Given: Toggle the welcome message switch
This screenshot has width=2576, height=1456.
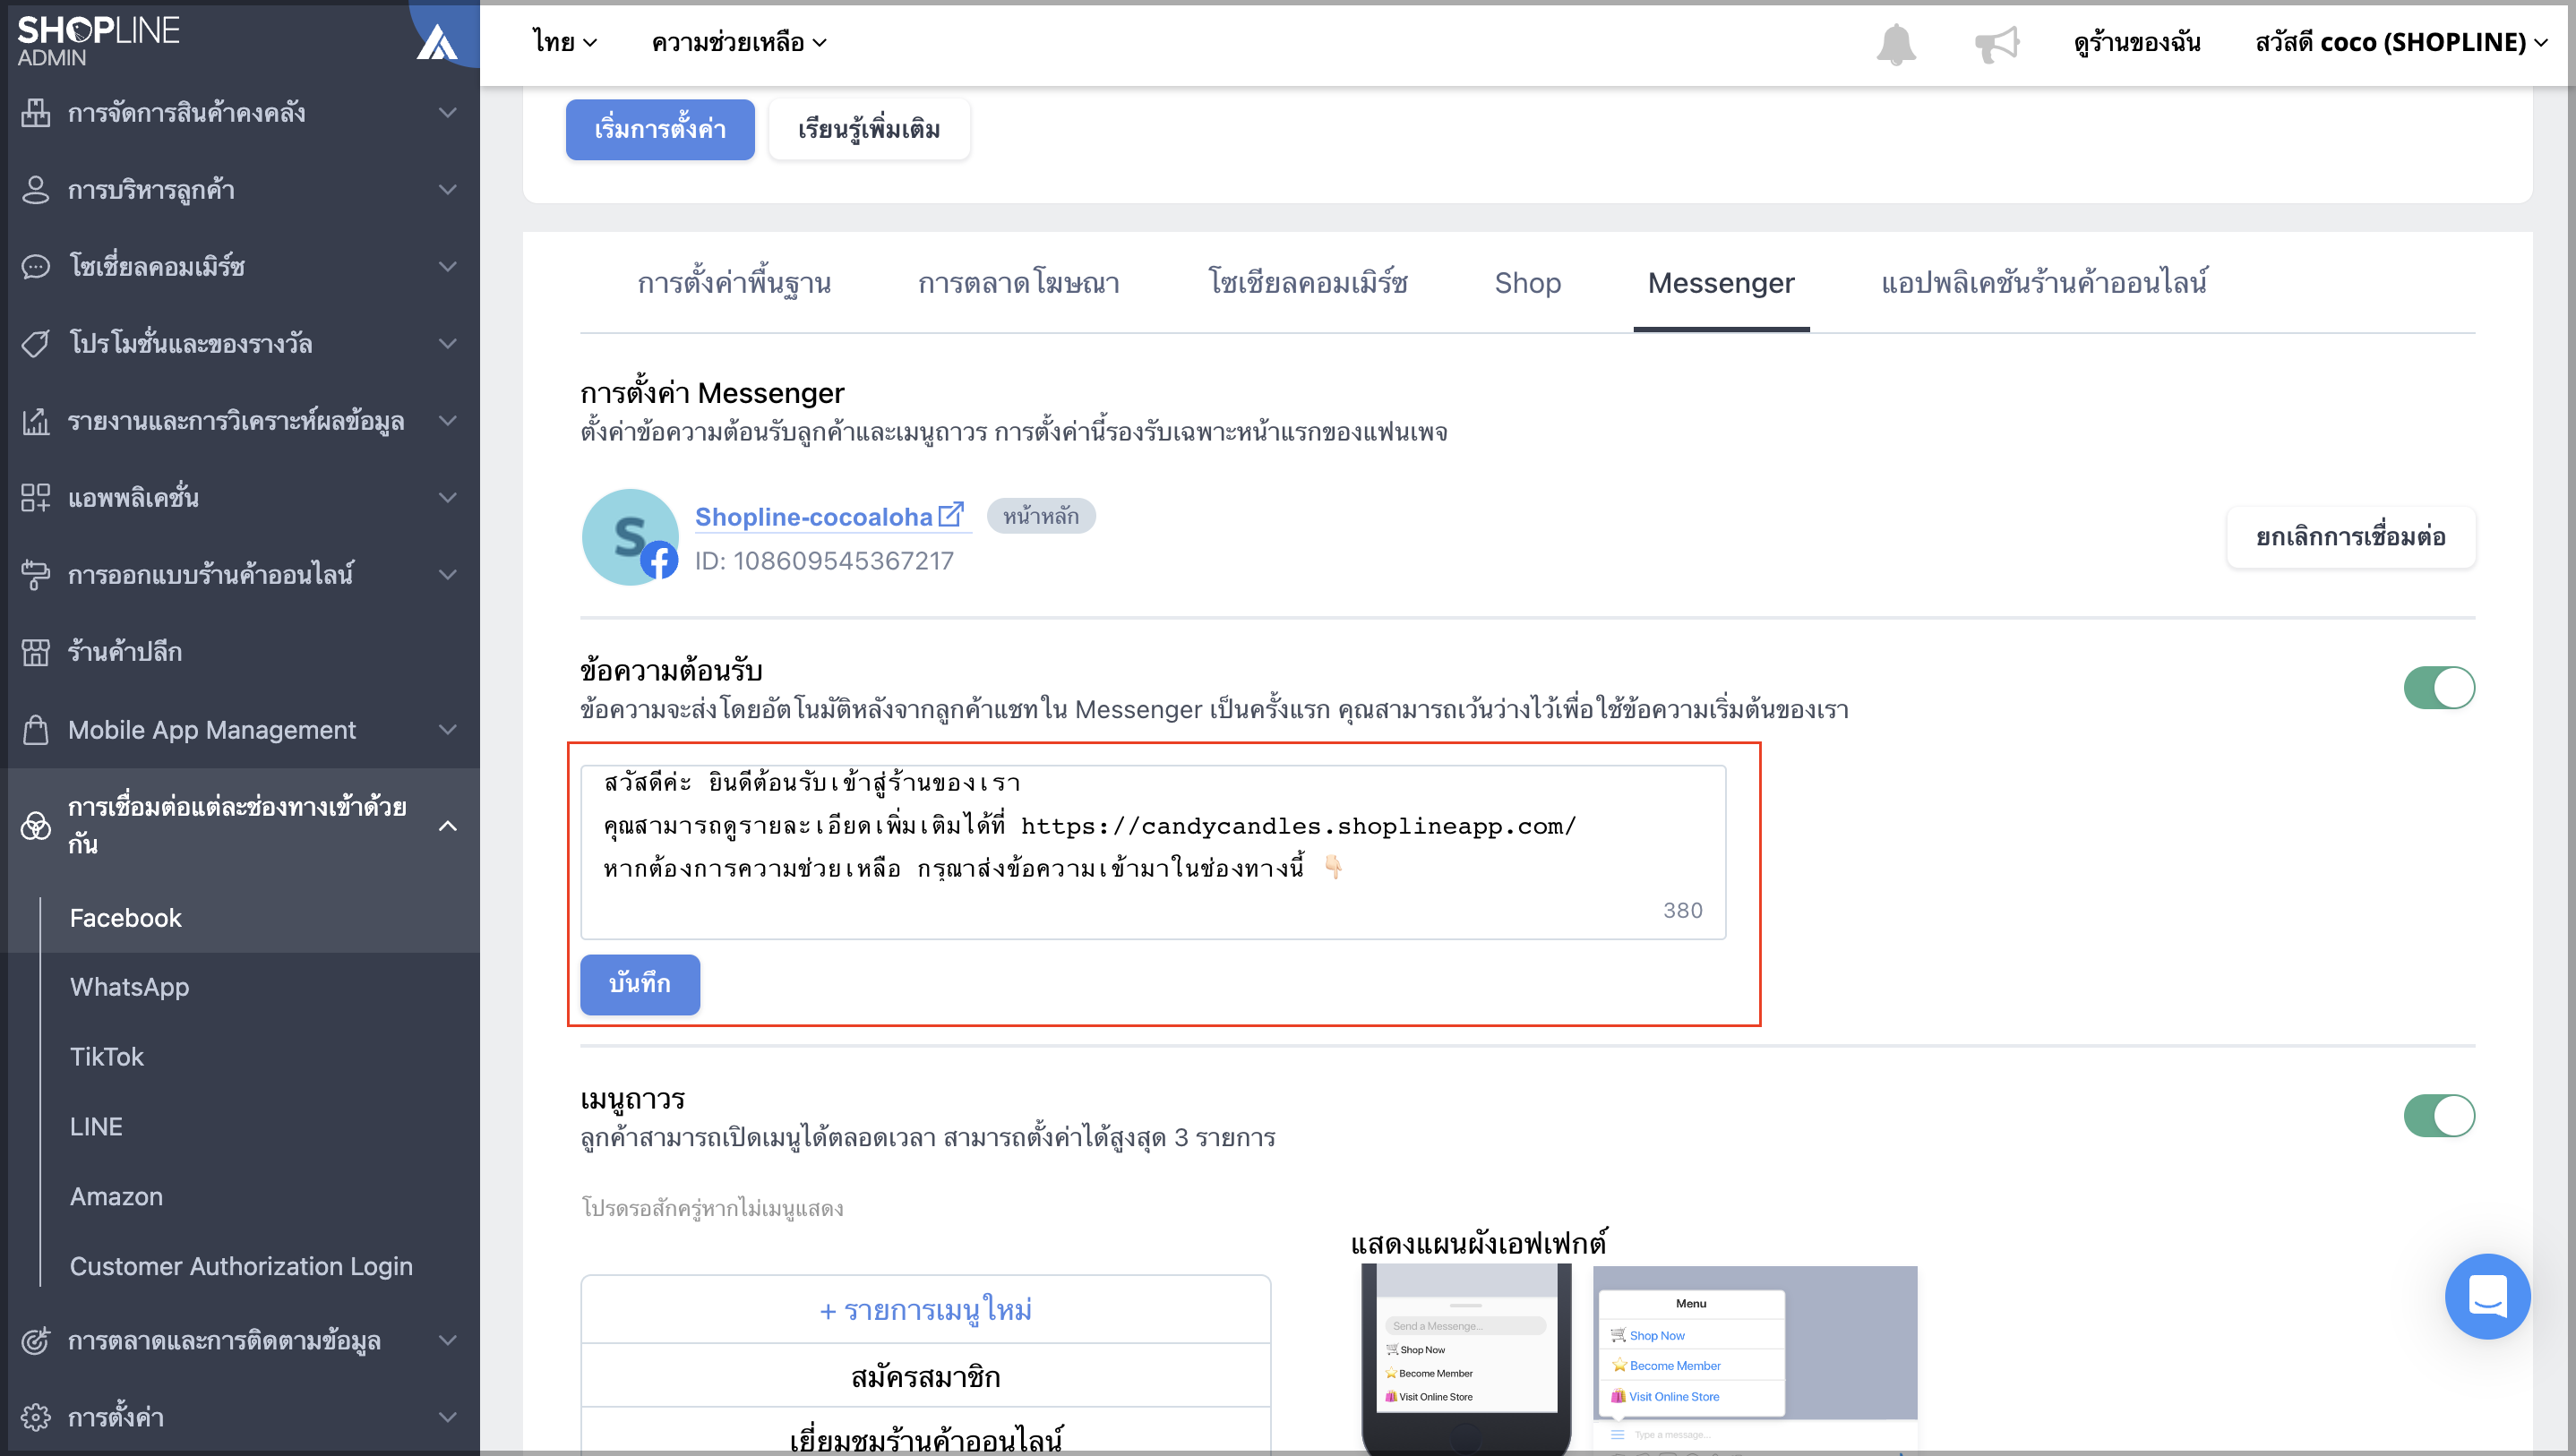Looking at the screenshot, I should (2439, 688).
